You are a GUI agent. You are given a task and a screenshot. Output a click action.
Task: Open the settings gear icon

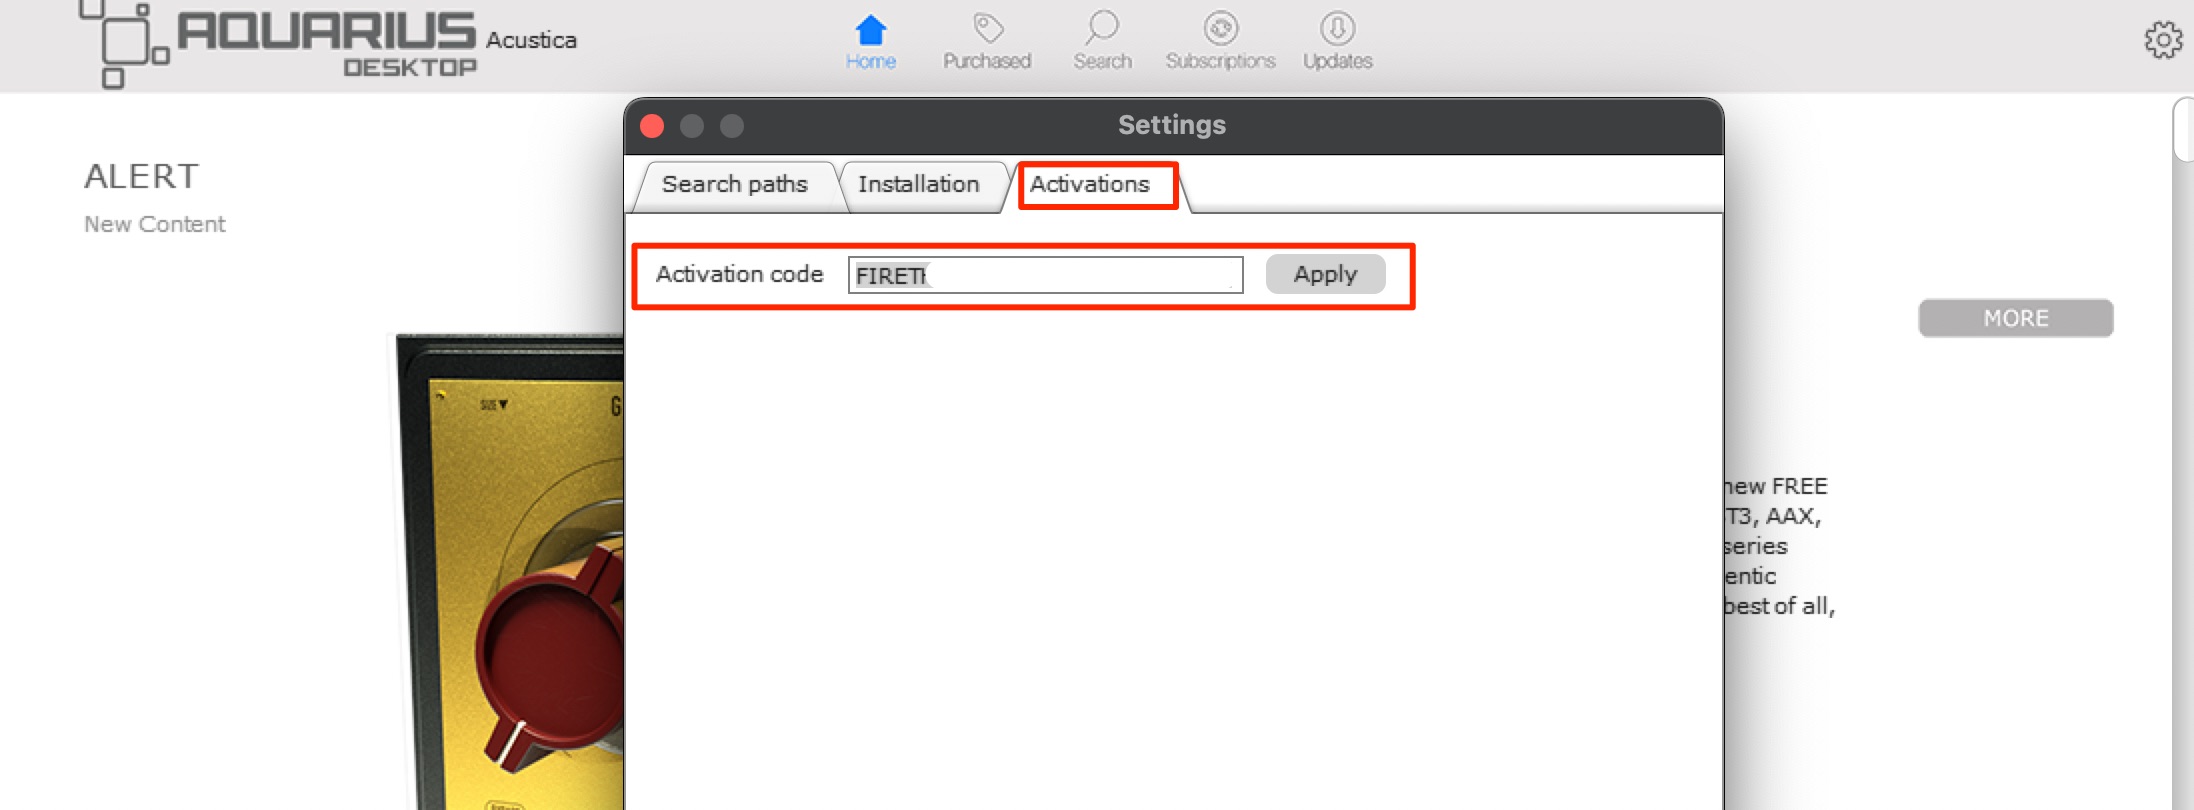coord(2163,40)
